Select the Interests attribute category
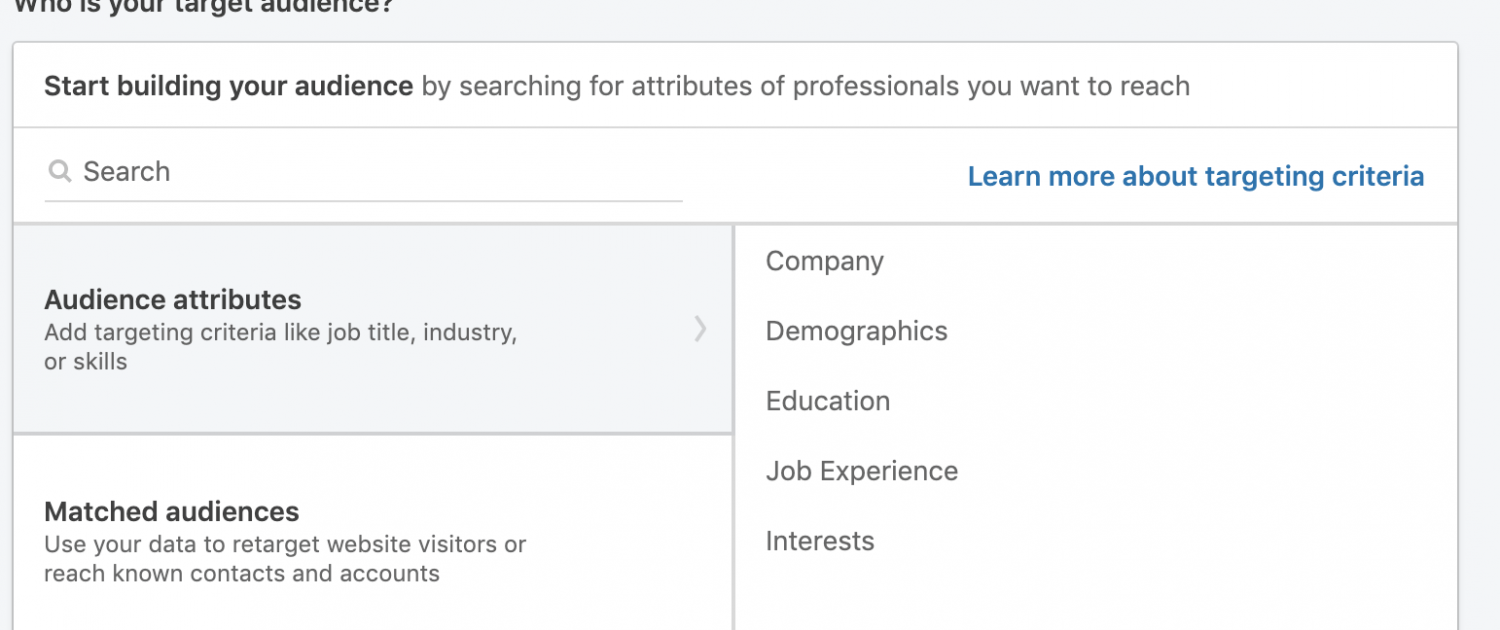1500x630 pixels. [820, 541]
